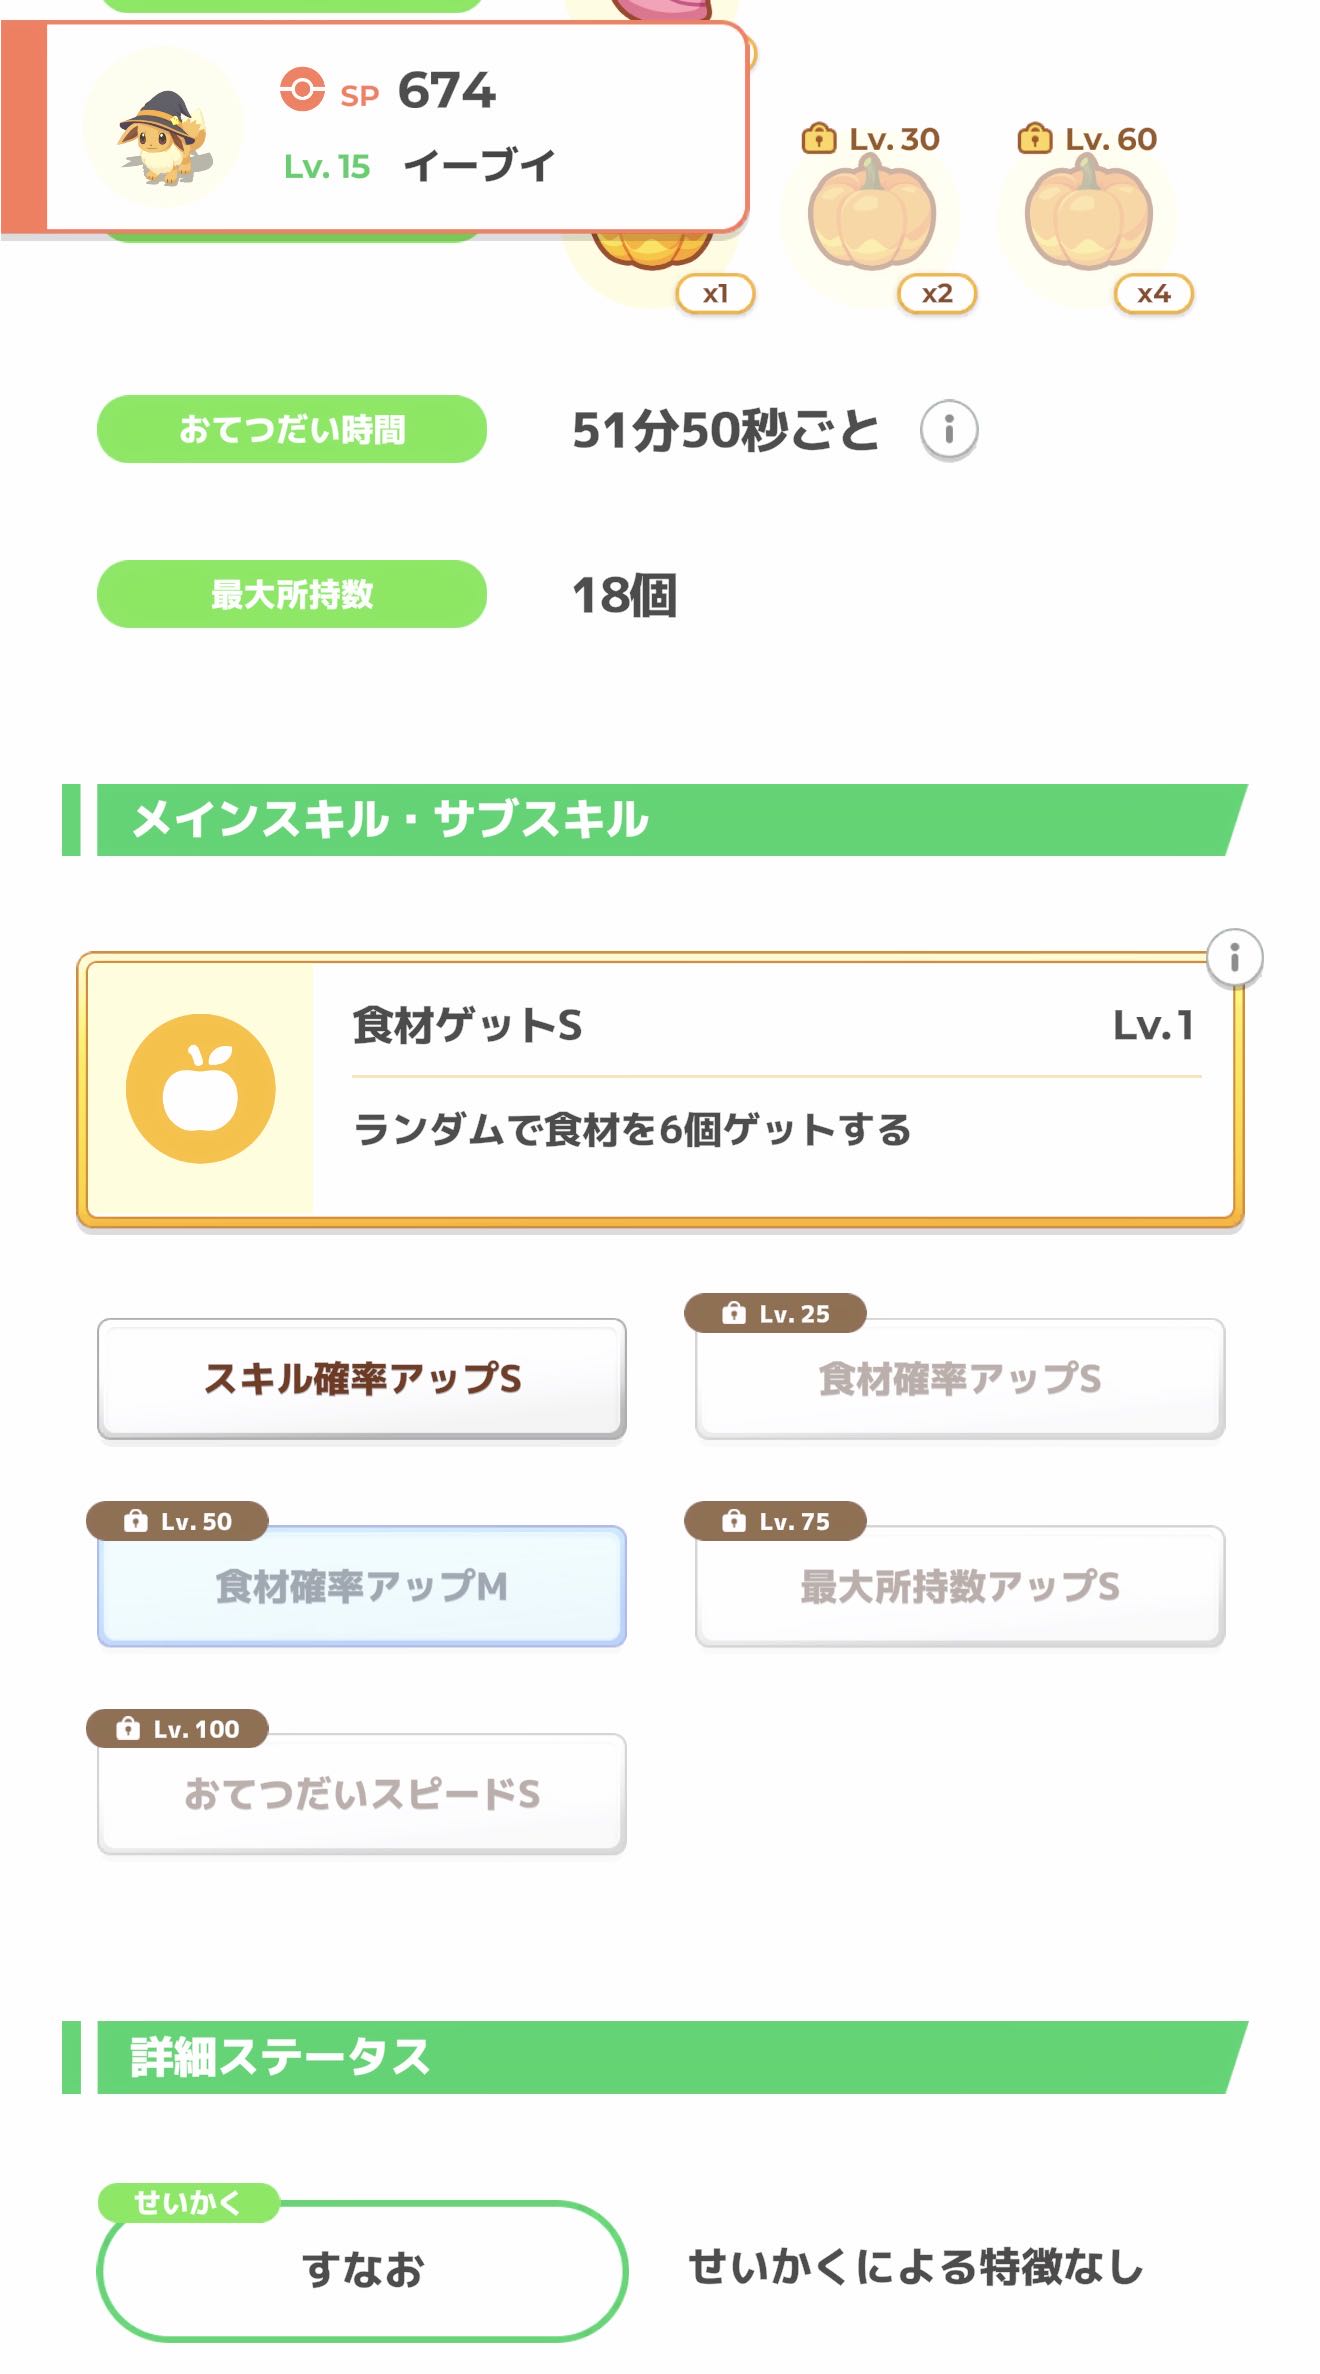Open main skill info icon
Screen dimensions: 1320x2374
click(x=1234, y=958)
